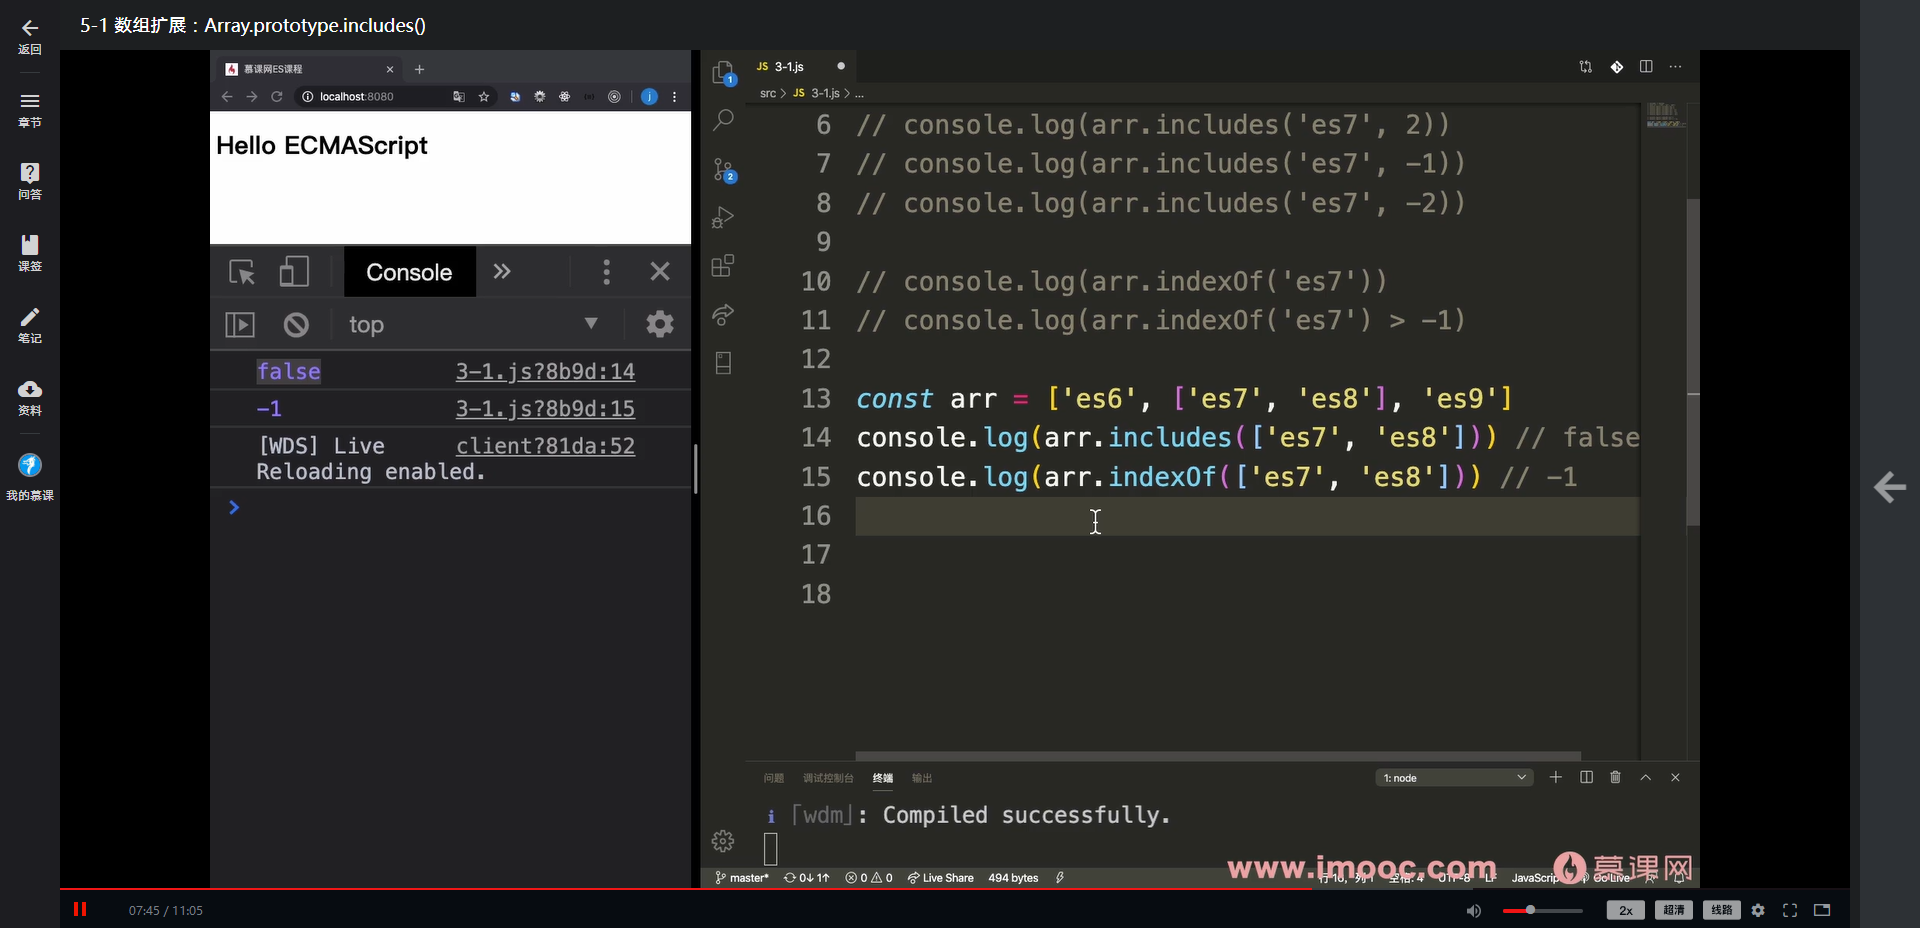The height and width of the screenshot is (928, 1920).
Task: Toggle the console sidebar panel
Action: (x=240, y=325)
